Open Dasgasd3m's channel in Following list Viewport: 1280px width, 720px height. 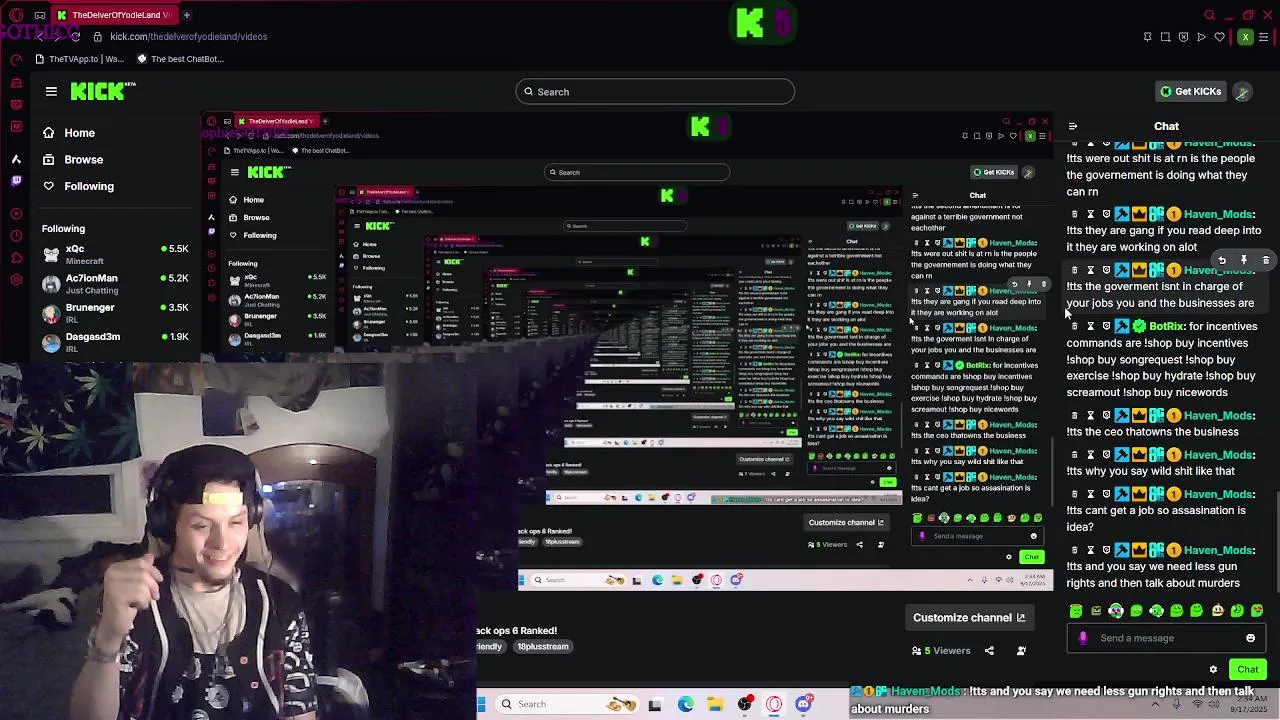pyautogui.click(x=115, y=342)
